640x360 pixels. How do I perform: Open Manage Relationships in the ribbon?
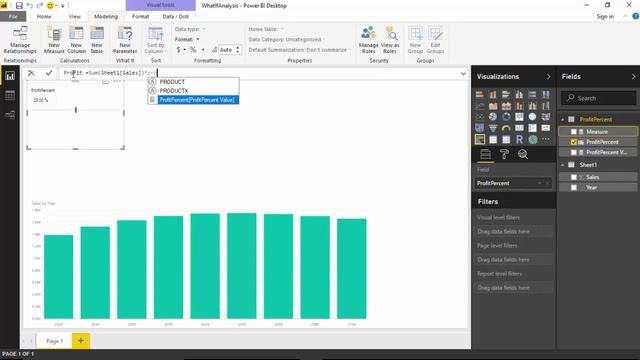[x=20, y=40]
